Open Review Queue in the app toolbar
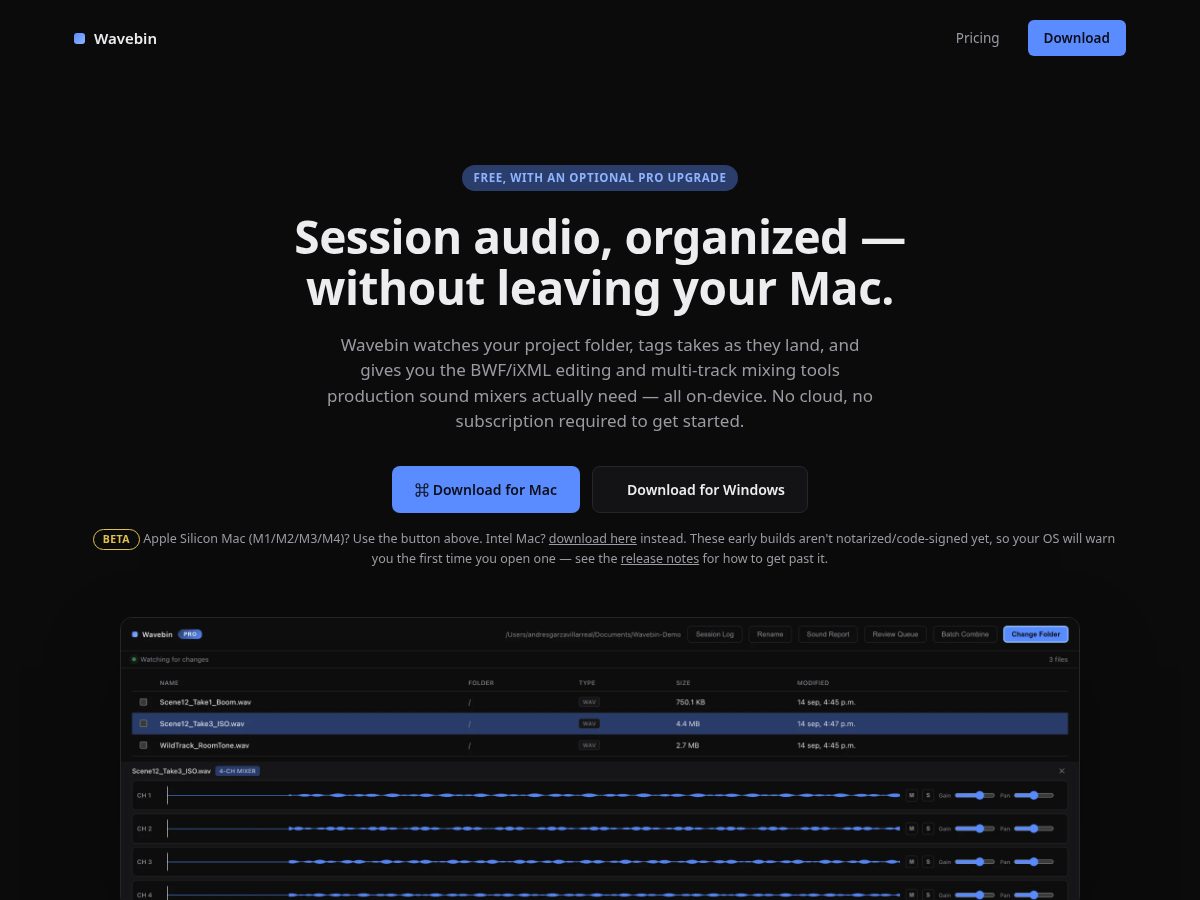Screen dimensions: 1200x900 tap(895, 634)
